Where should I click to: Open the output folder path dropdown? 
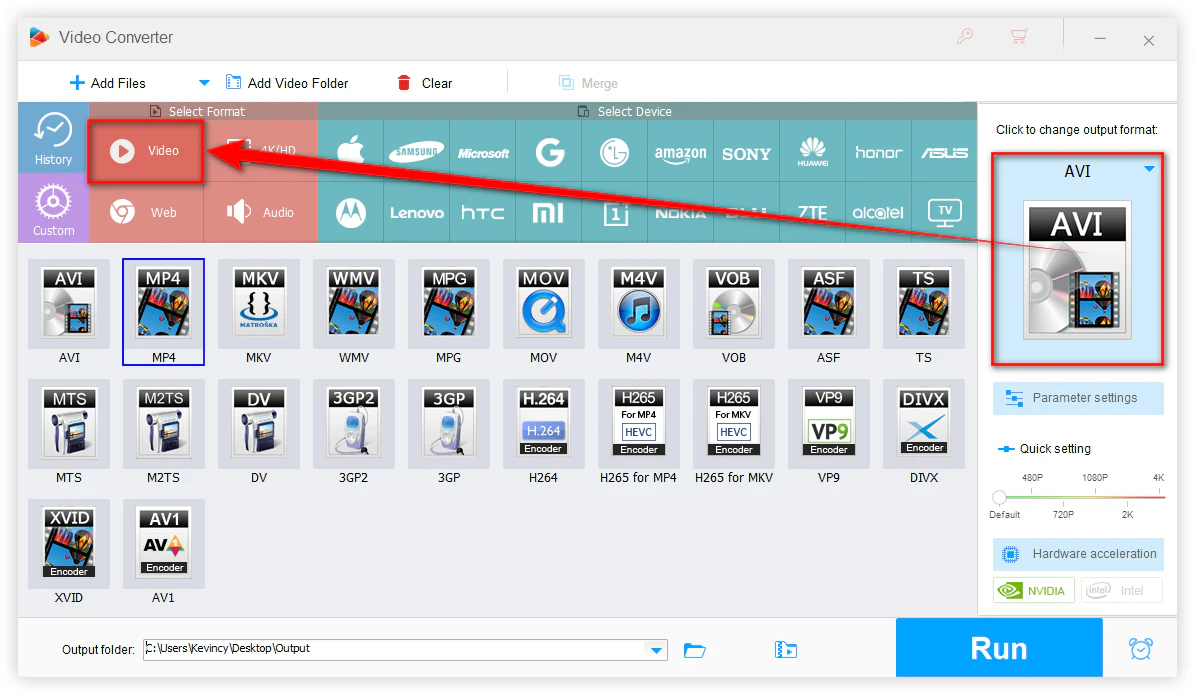pos(657,650)
